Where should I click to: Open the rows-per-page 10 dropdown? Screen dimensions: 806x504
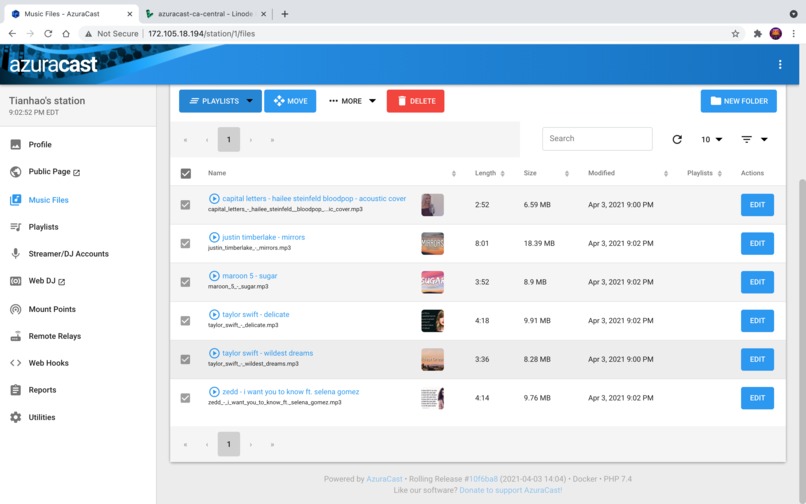click(x=711, y=139)
